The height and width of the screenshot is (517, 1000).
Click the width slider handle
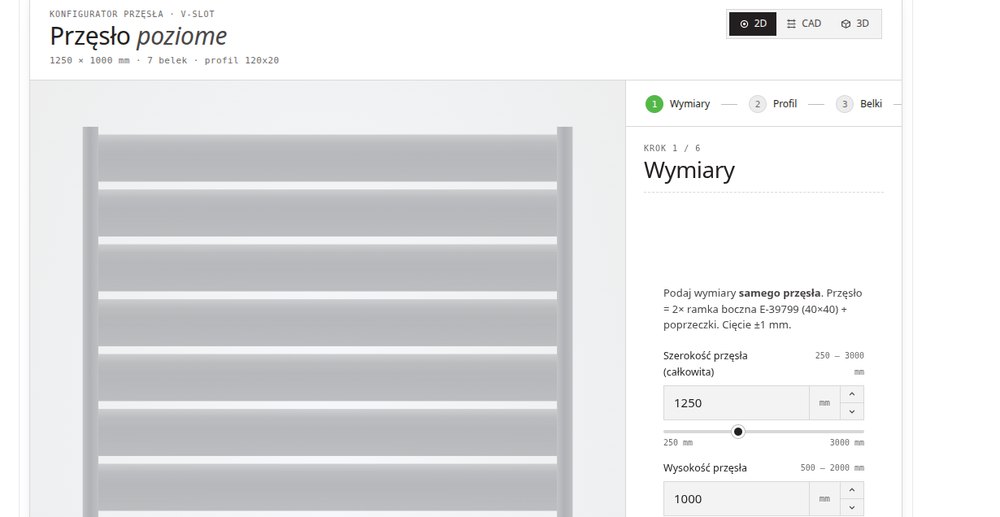point(738,432)
